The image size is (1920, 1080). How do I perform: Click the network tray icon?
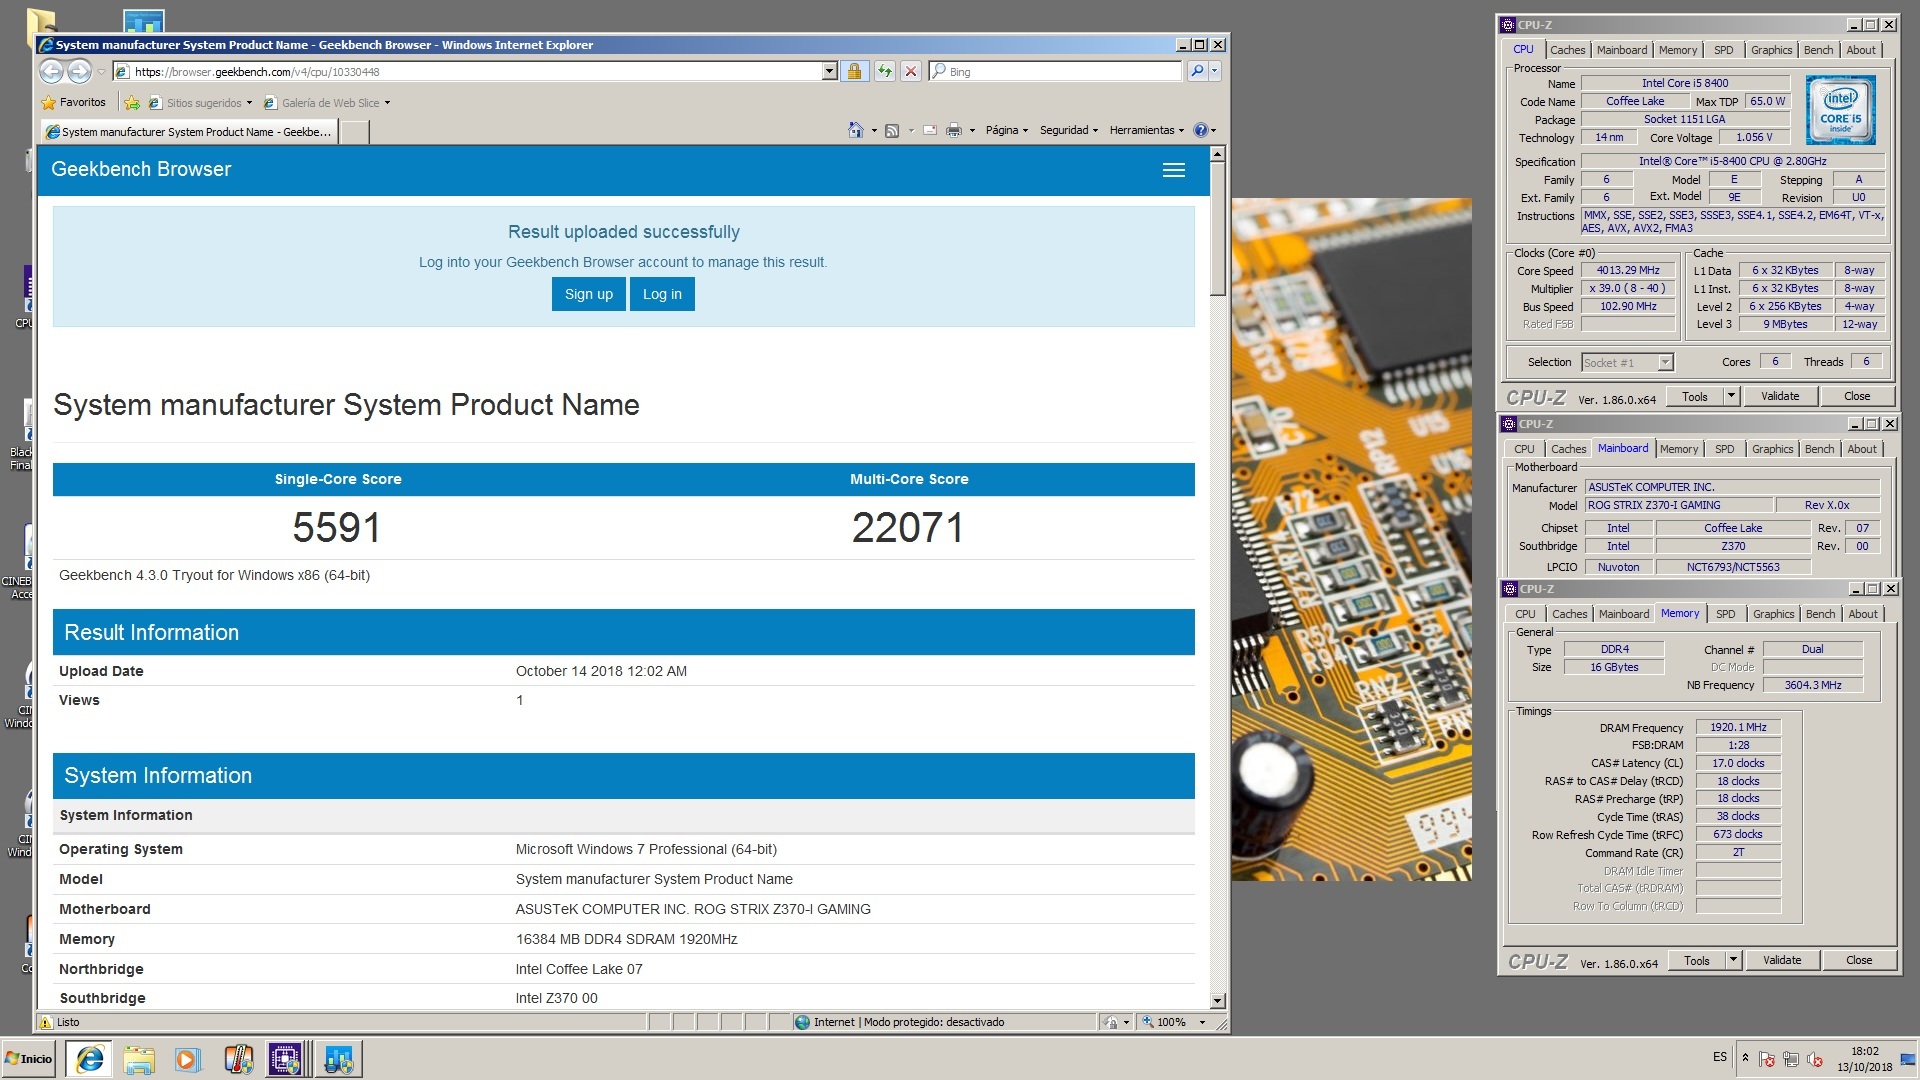point(1791,1059)
